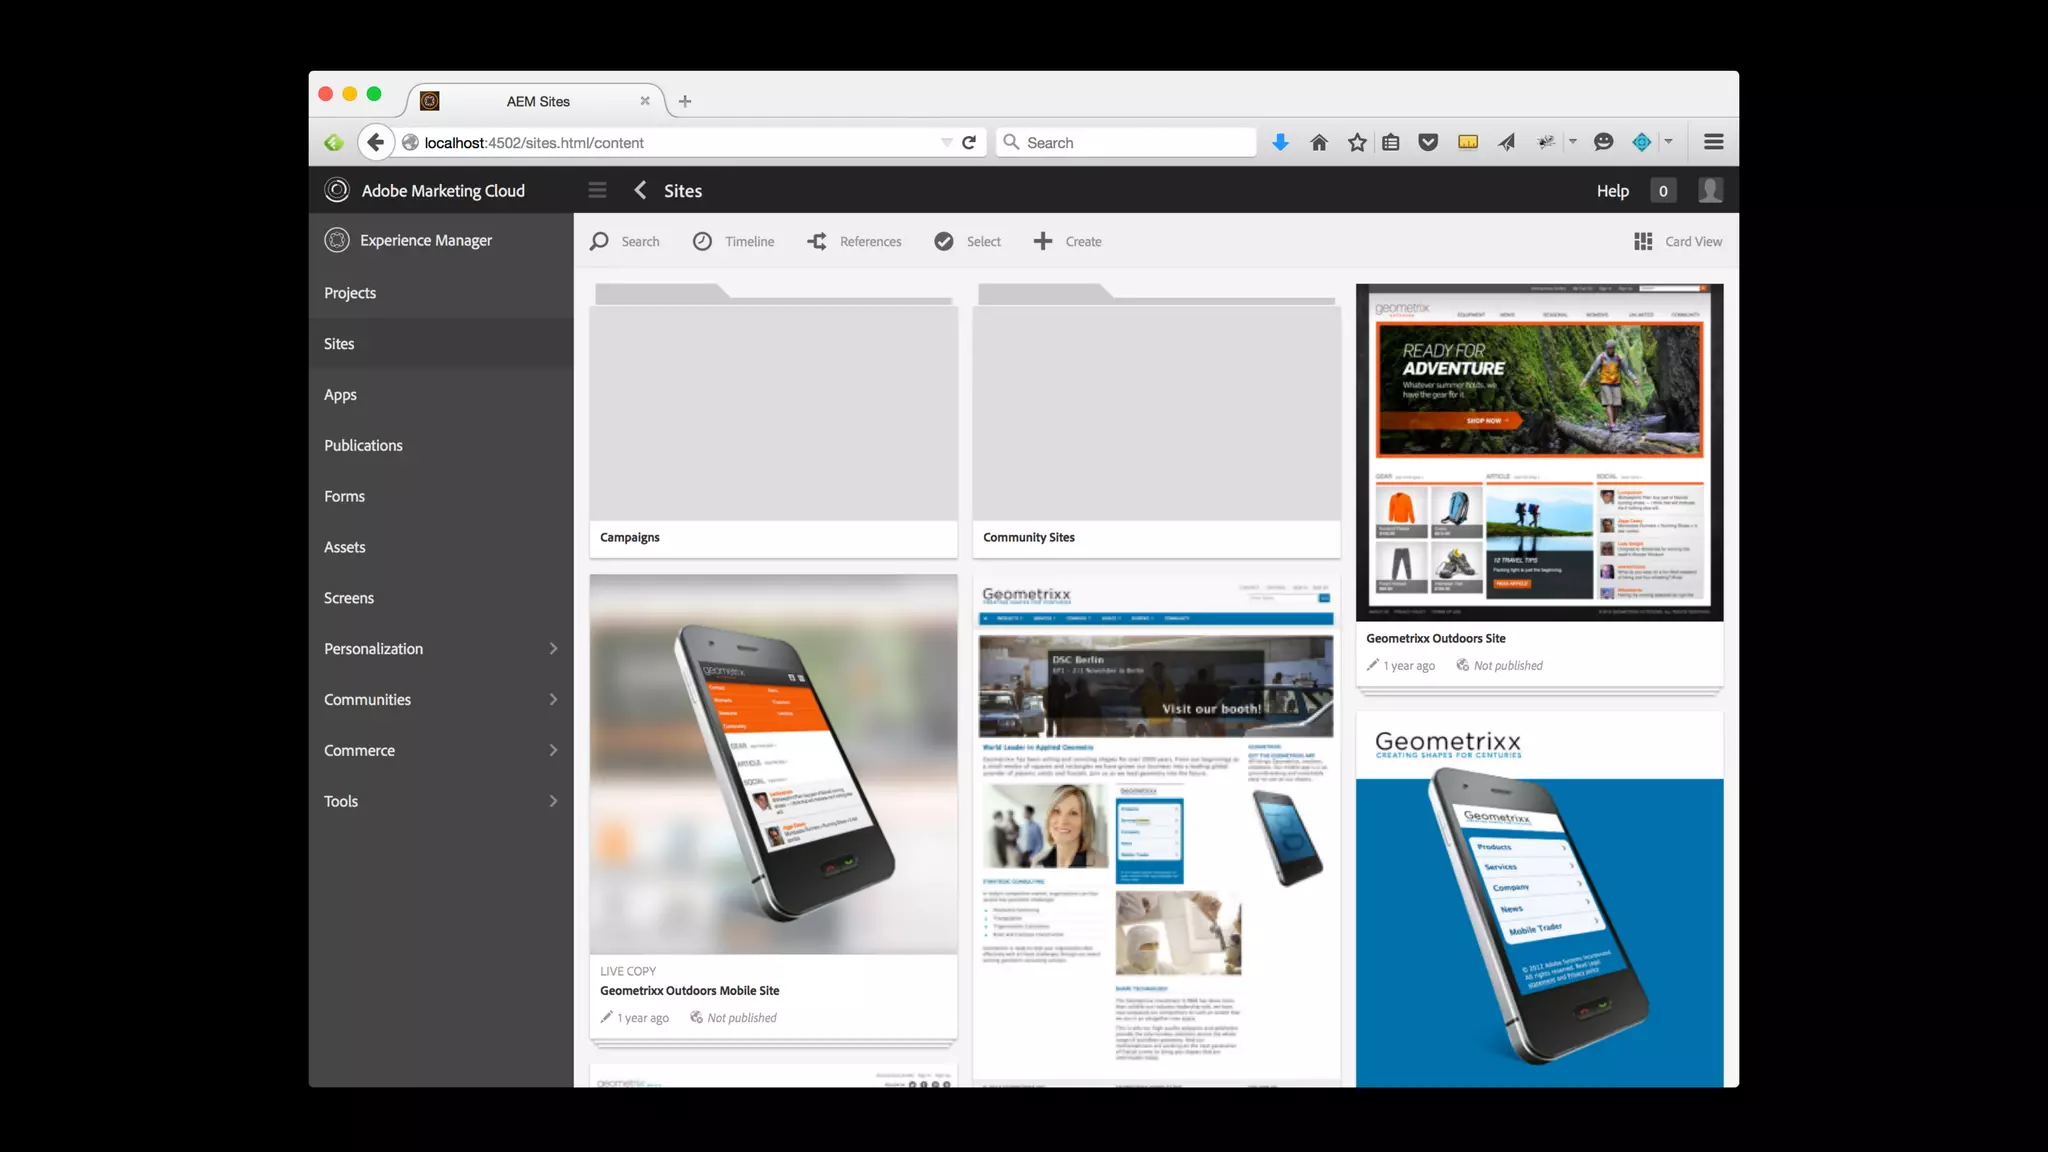Viewport: 2048px width, 1152px height.
Task: Click the Help link in header
Action: (1612, 190)
